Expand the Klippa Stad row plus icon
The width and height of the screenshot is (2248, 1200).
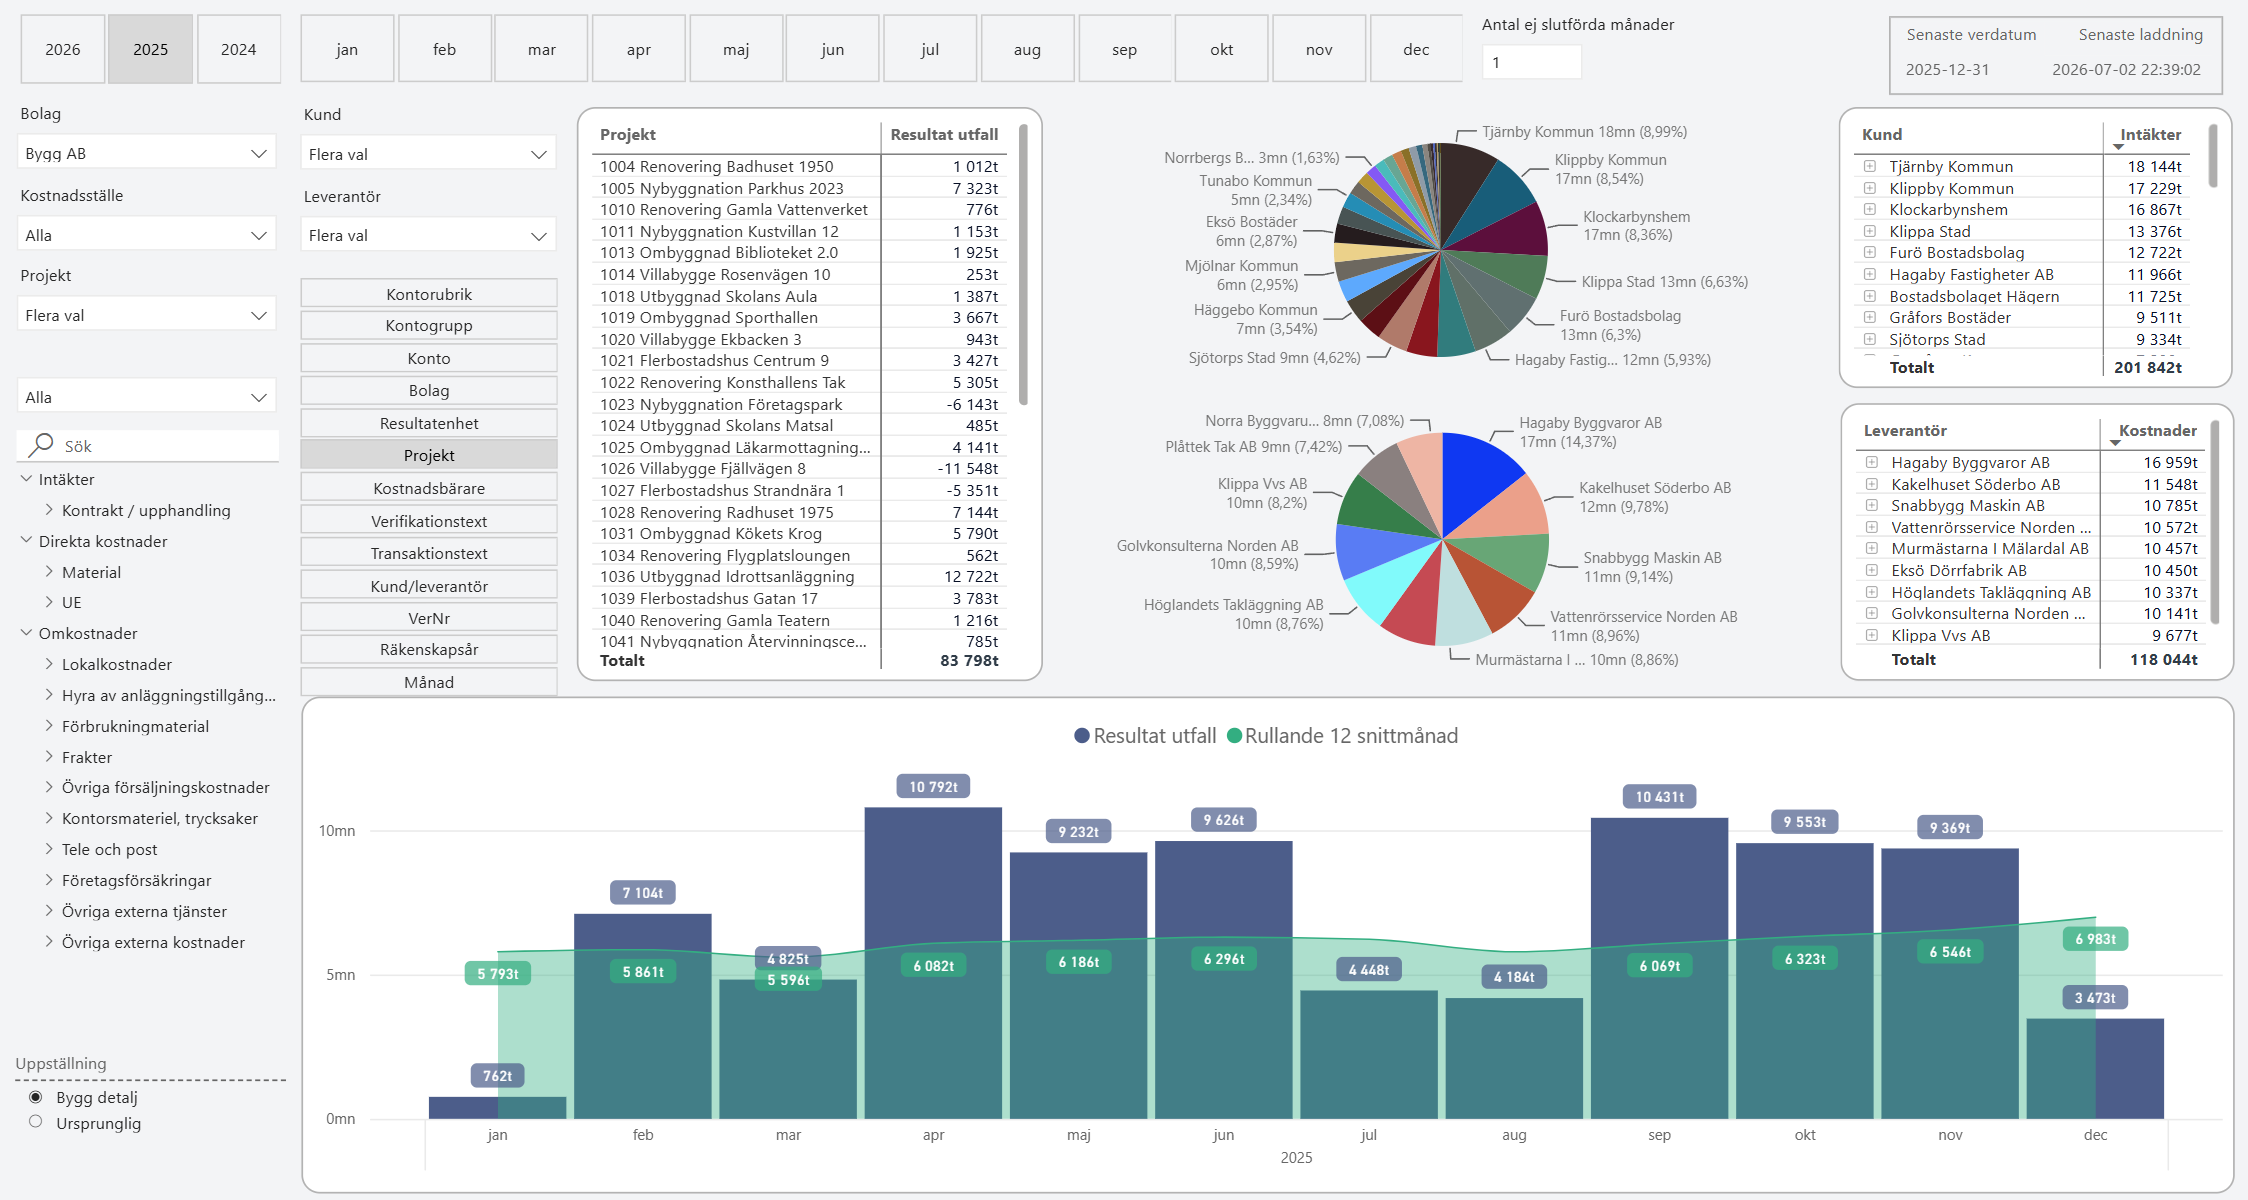(1869, 231)
